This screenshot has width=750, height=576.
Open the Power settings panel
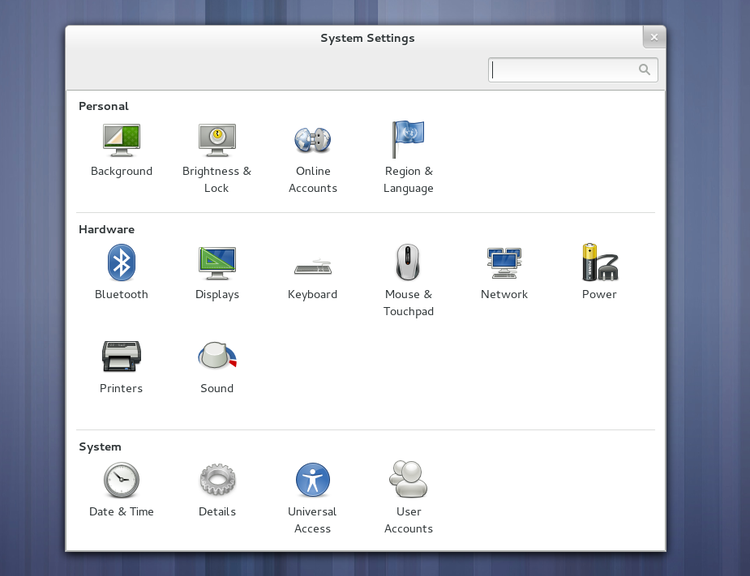599,264
